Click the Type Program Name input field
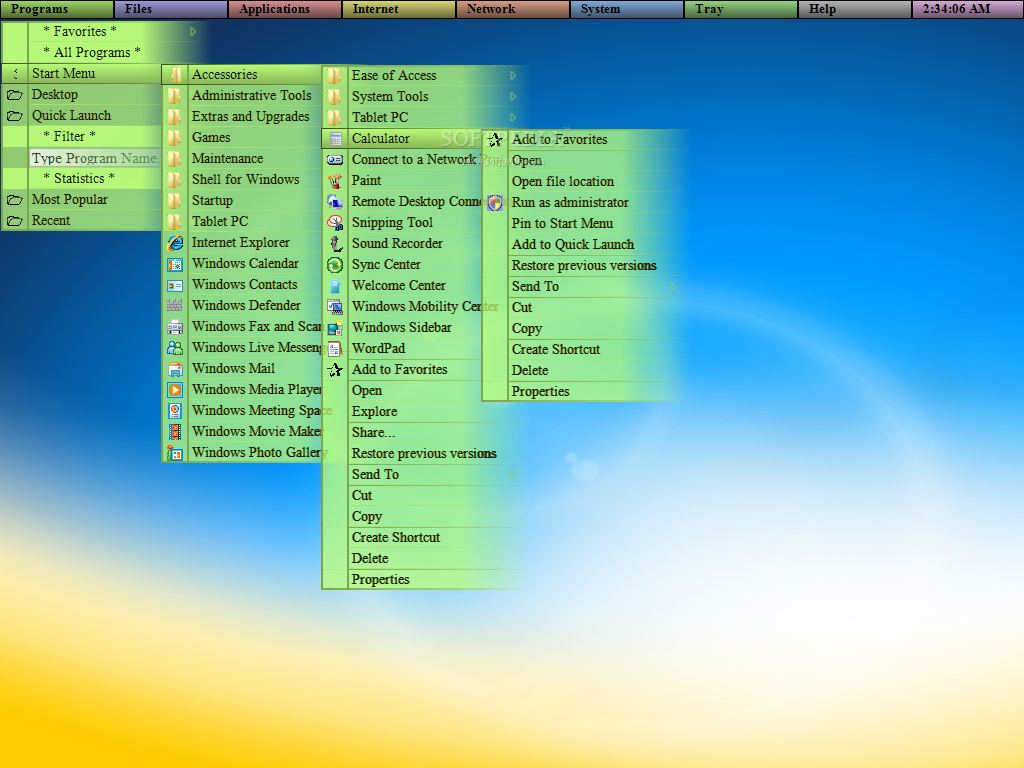The image size is (1024, 768). [x=95, y=158]
